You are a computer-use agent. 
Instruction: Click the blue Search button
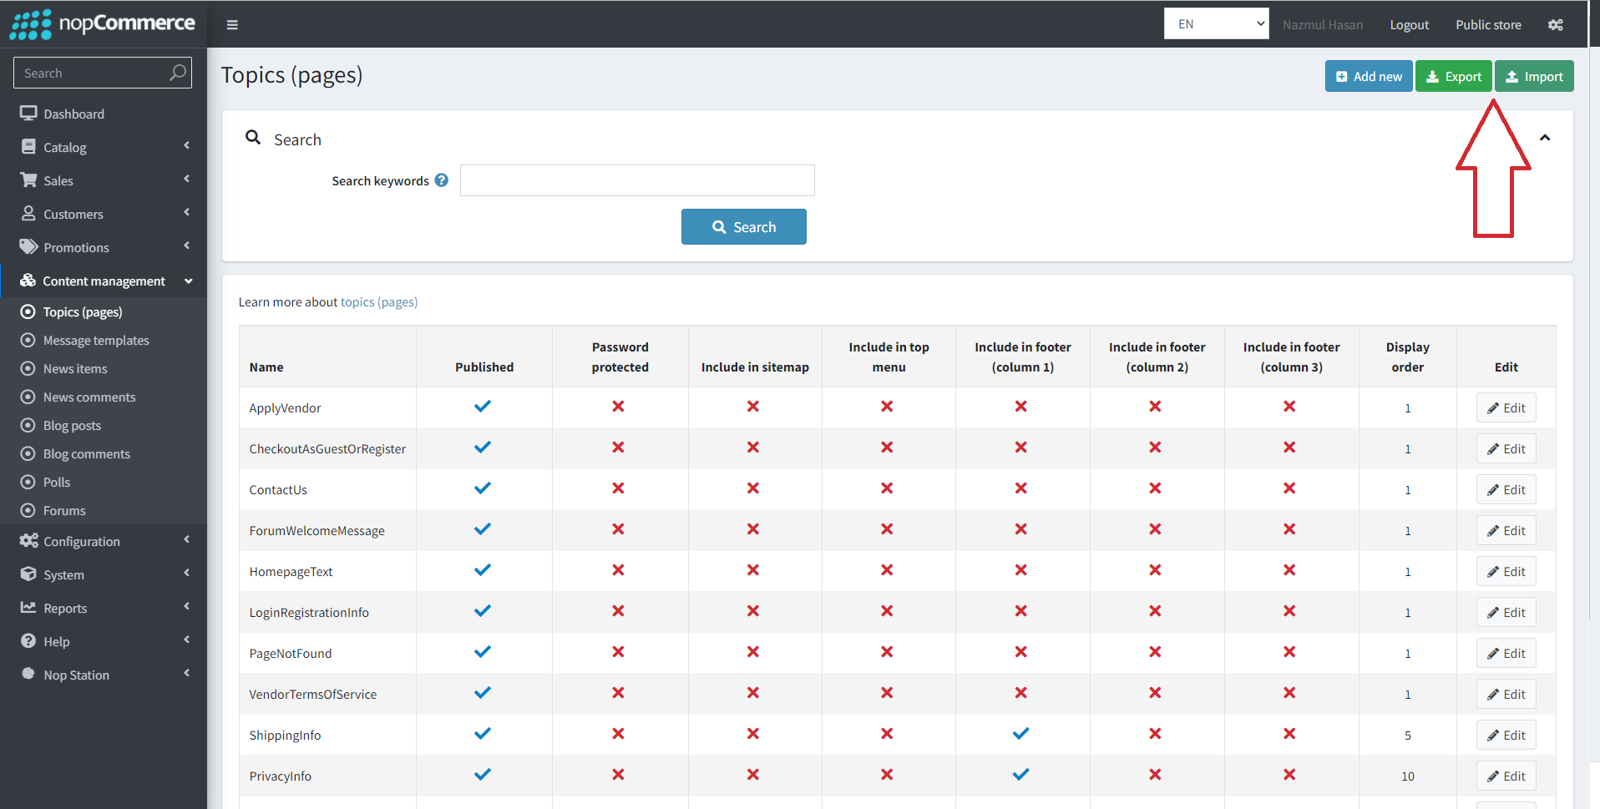click(744, 227)
